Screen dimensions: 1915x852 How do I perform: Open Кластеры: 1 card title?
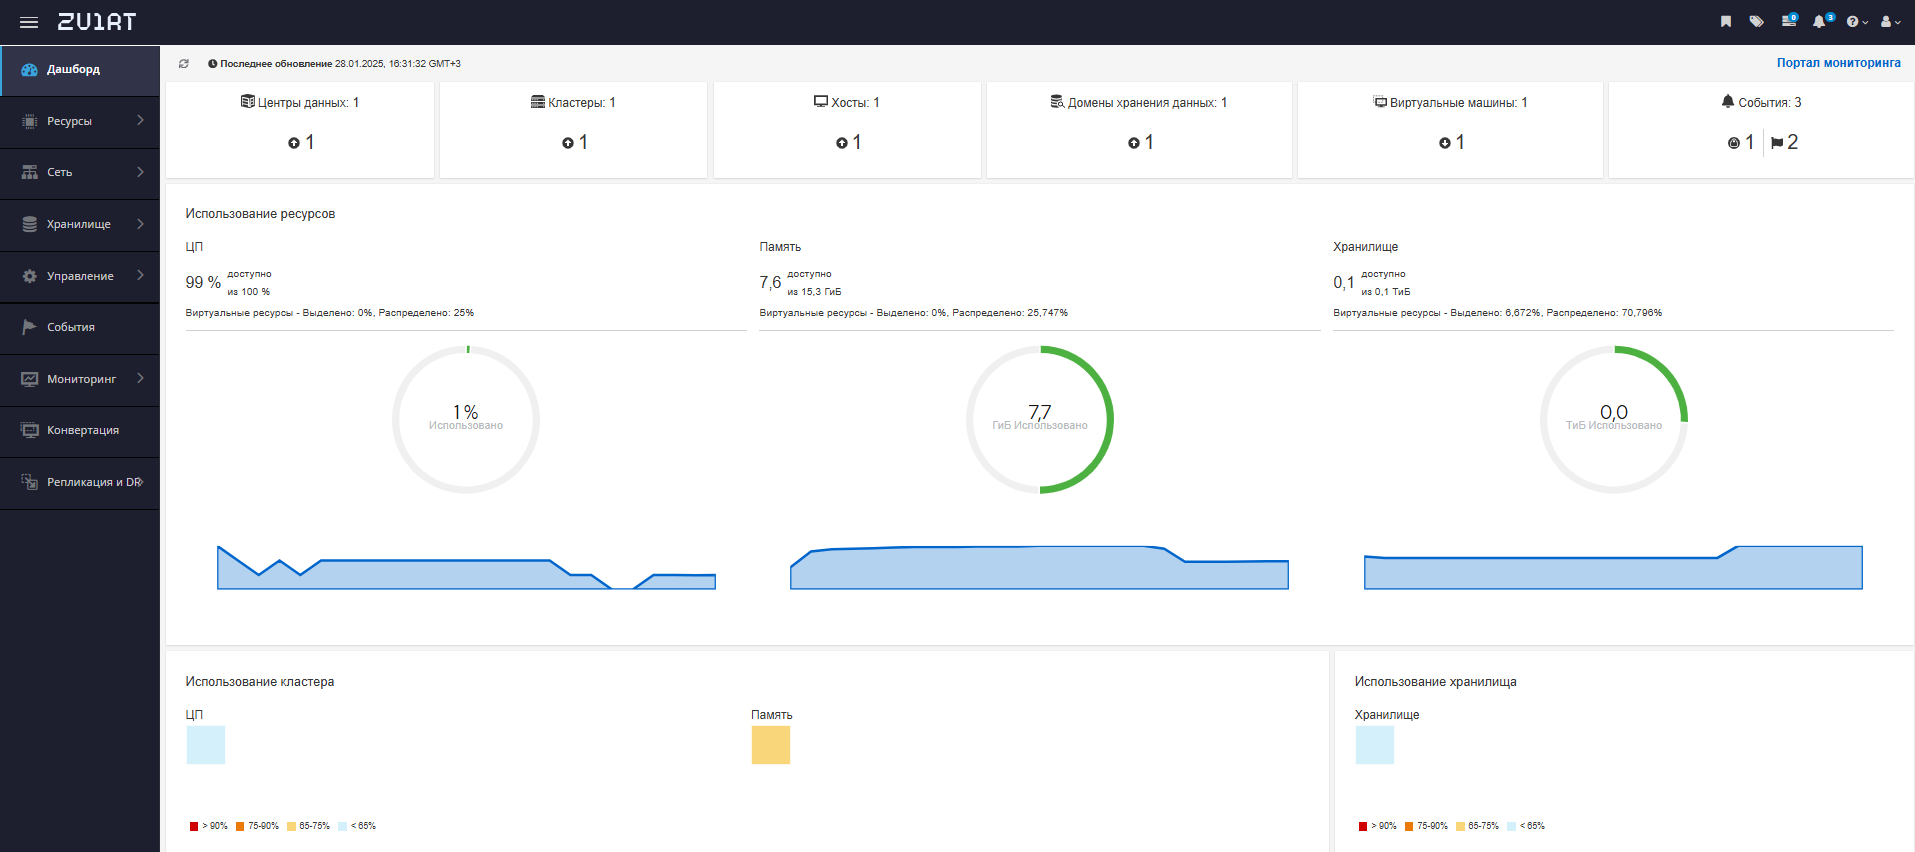click(x=573, y=103)
